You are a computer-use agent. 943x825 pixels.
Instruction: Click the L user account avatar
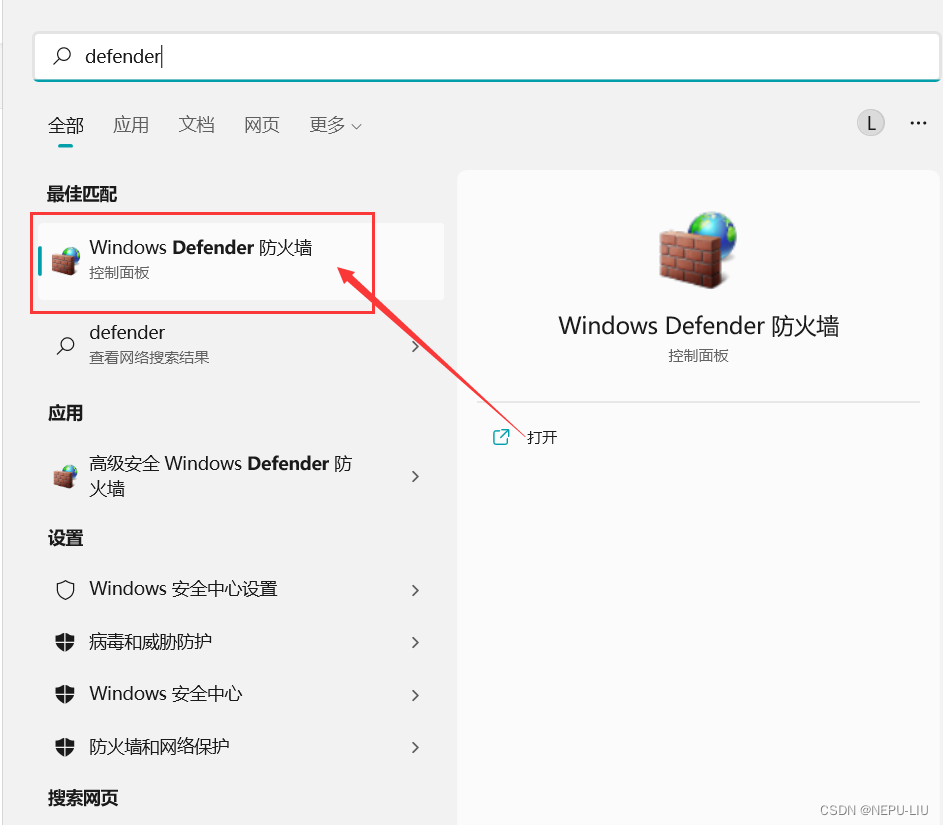[x=870, y=123]
